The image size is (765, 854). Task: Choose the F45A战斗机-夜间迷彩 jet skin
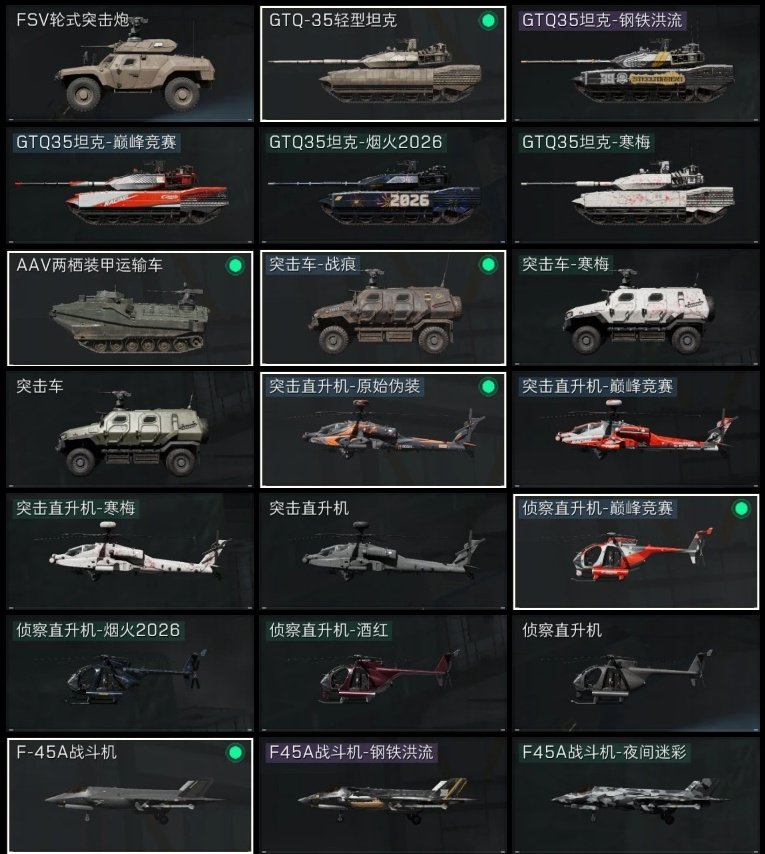pyautogui.click(x=636, y=795)
